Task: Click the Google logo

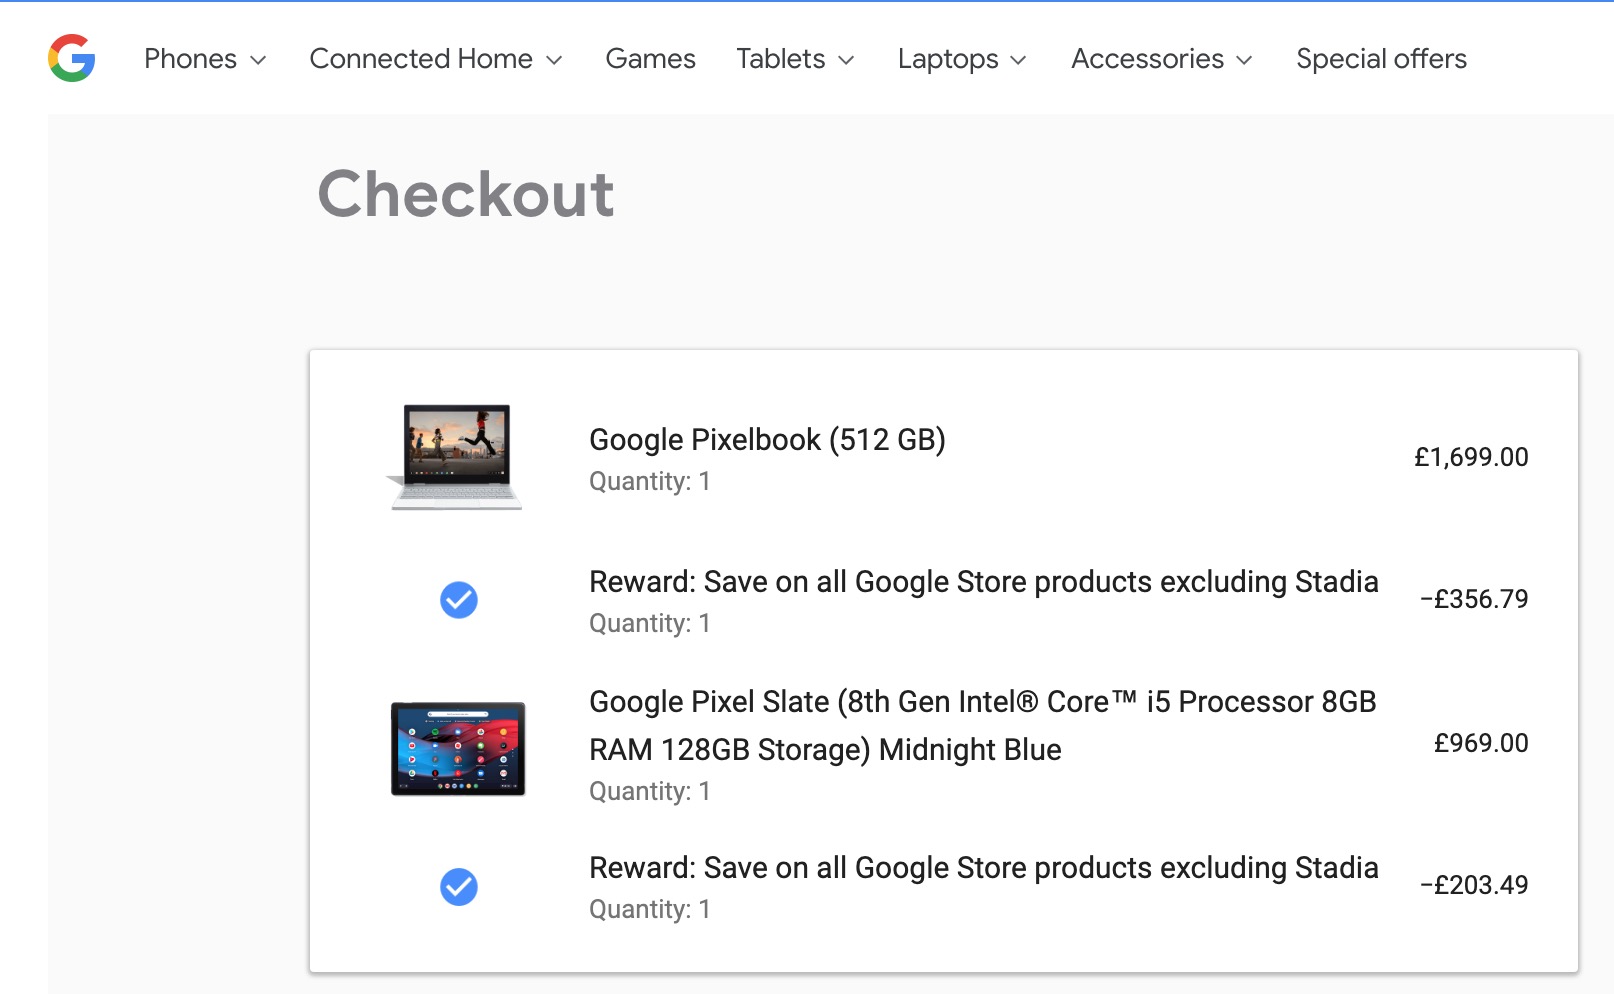Action: 71,59
